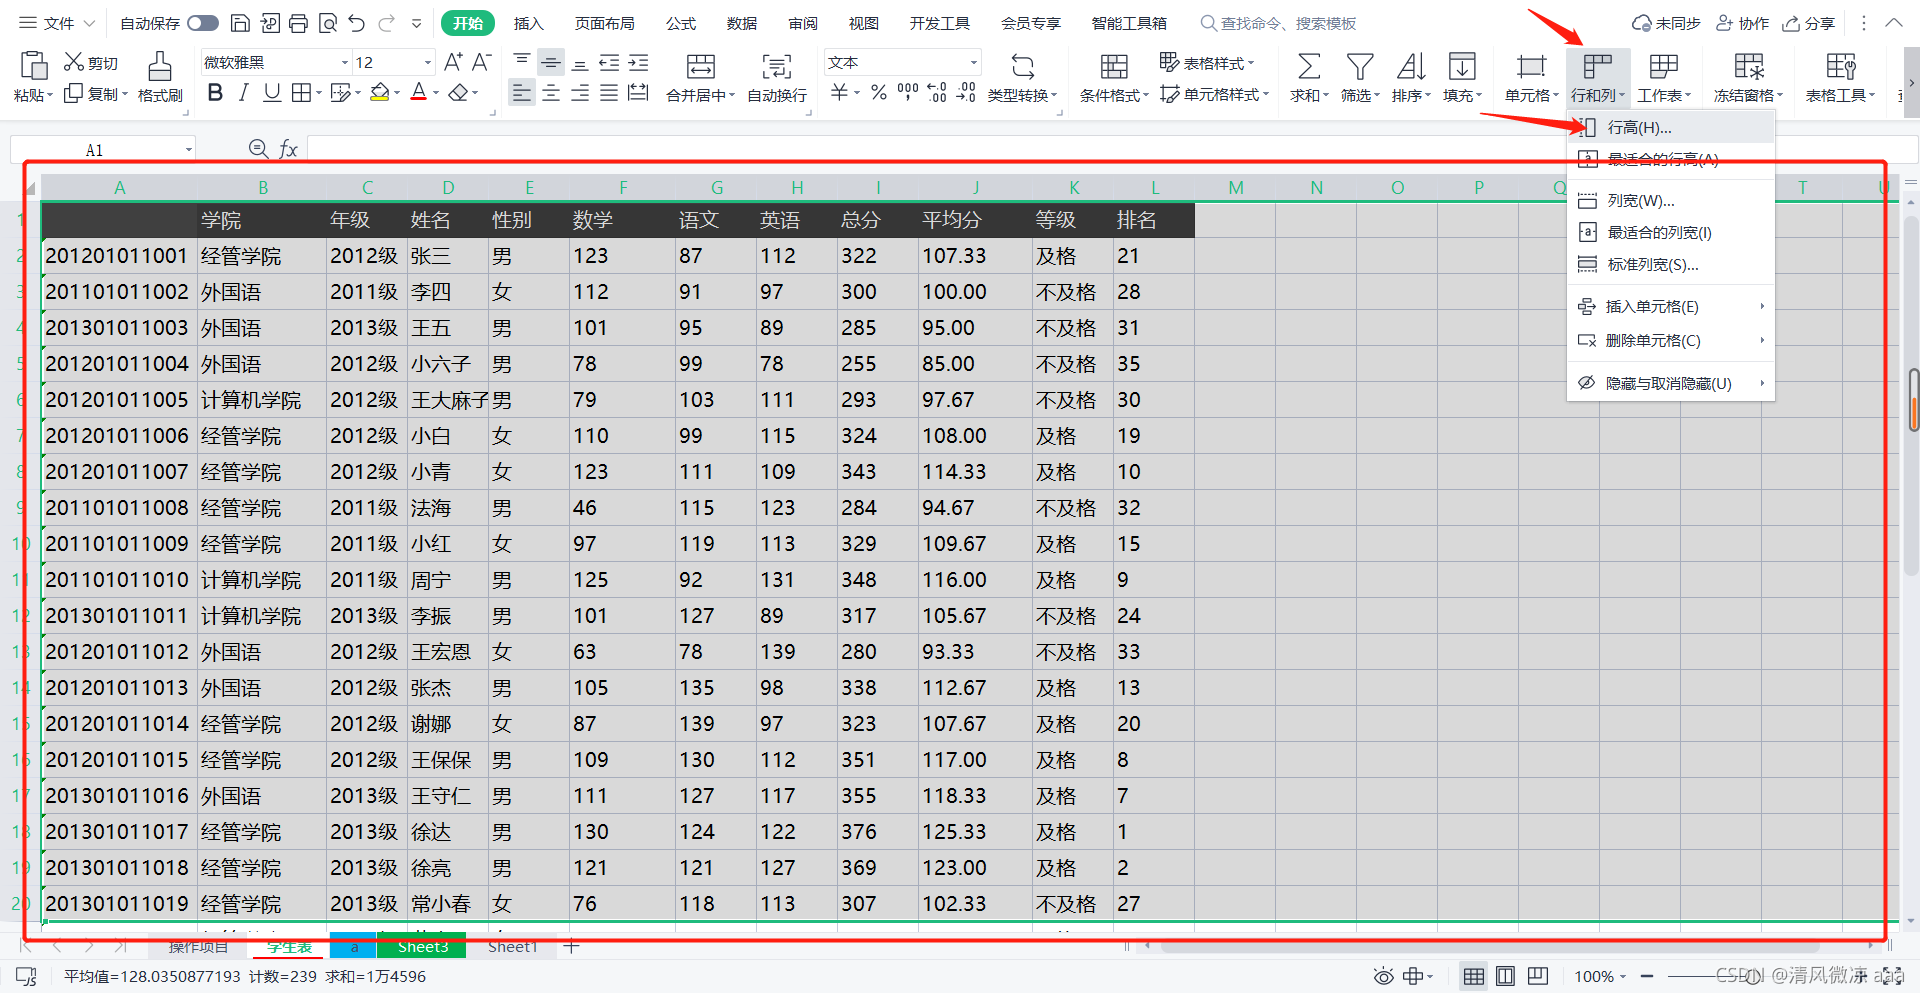Select 列宽(W)... menu item
1920x993 pixels.
tap(1670, 201)
